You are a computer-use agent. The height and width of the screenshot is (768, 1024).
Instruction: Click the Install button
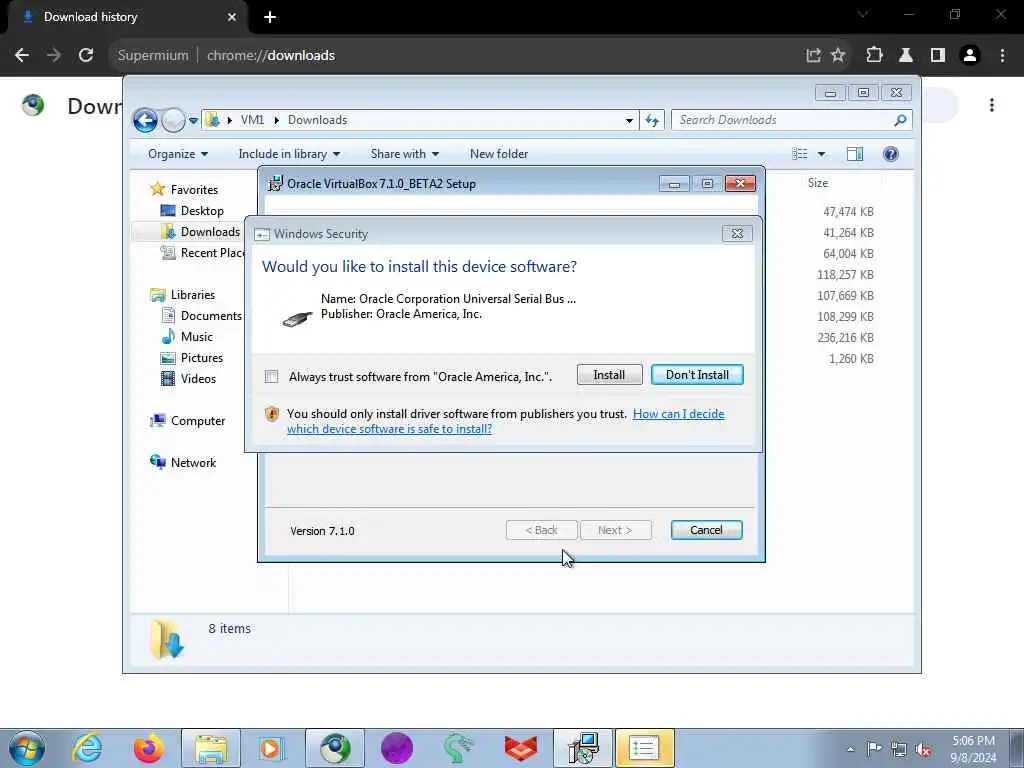pos(609,375)
